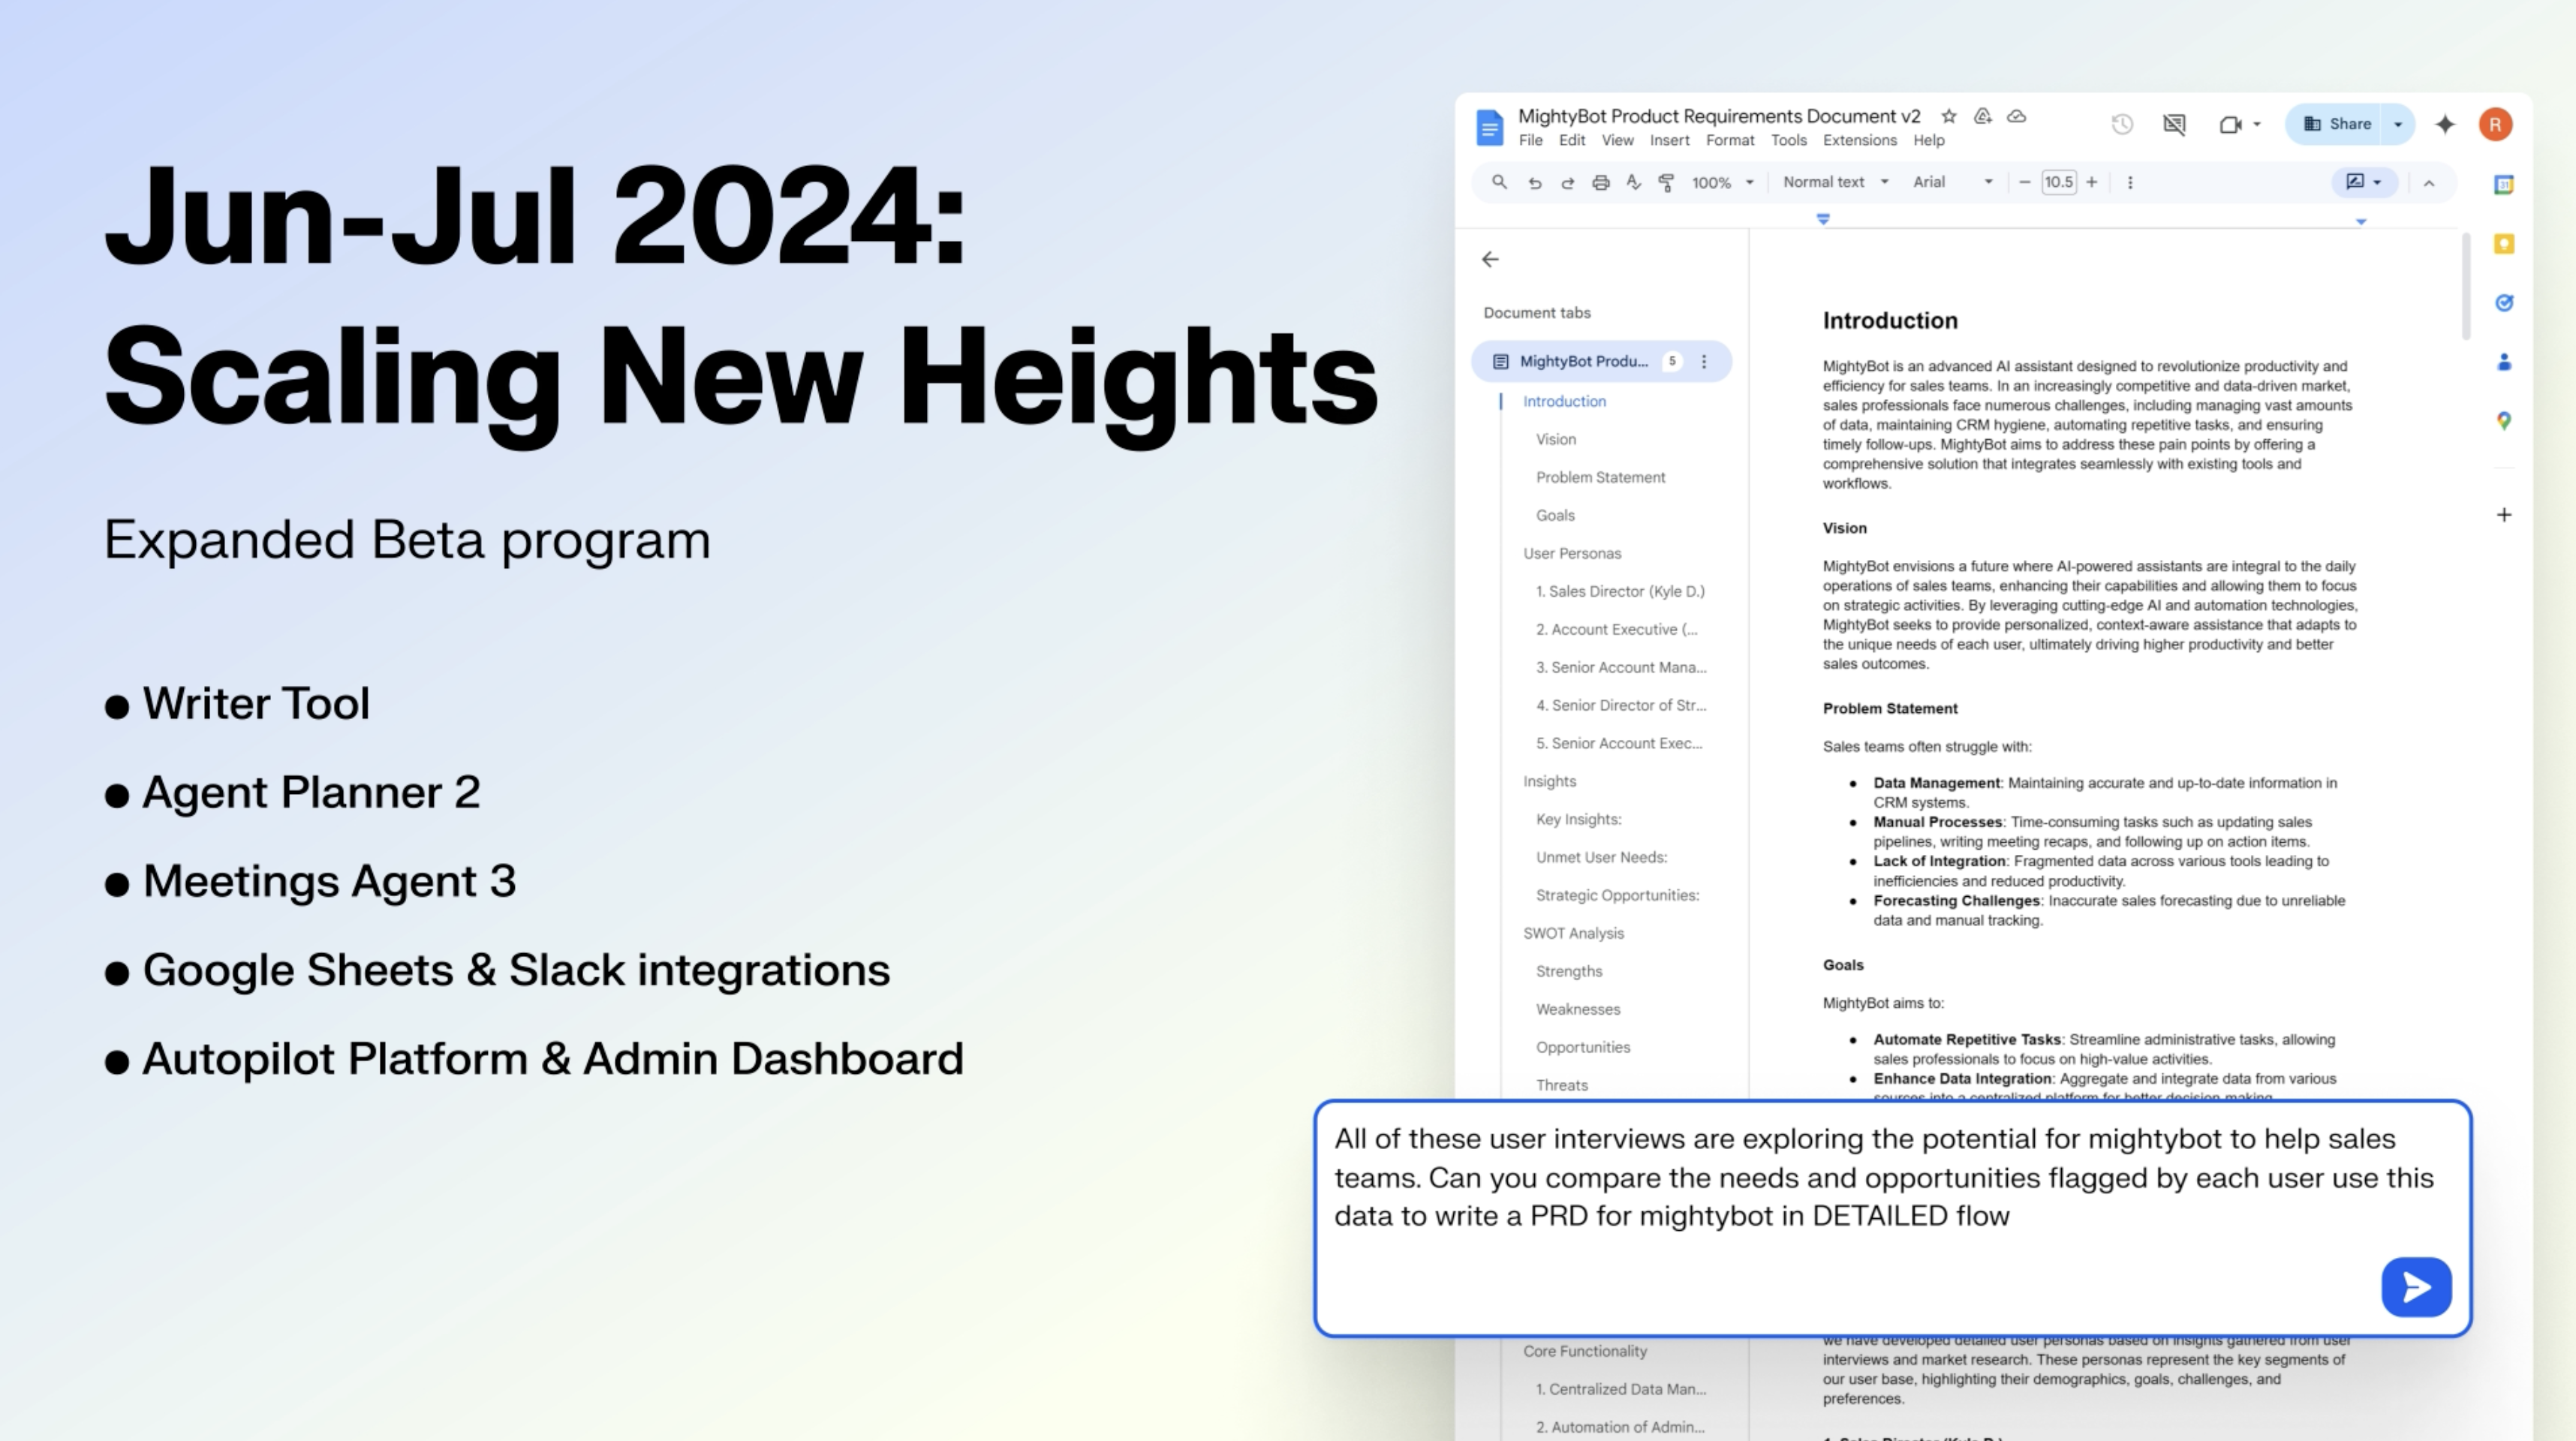Viewport: 2576px width, 1441px height.
Task: Open version history clock icon
Action: [x=2122, y=124]
